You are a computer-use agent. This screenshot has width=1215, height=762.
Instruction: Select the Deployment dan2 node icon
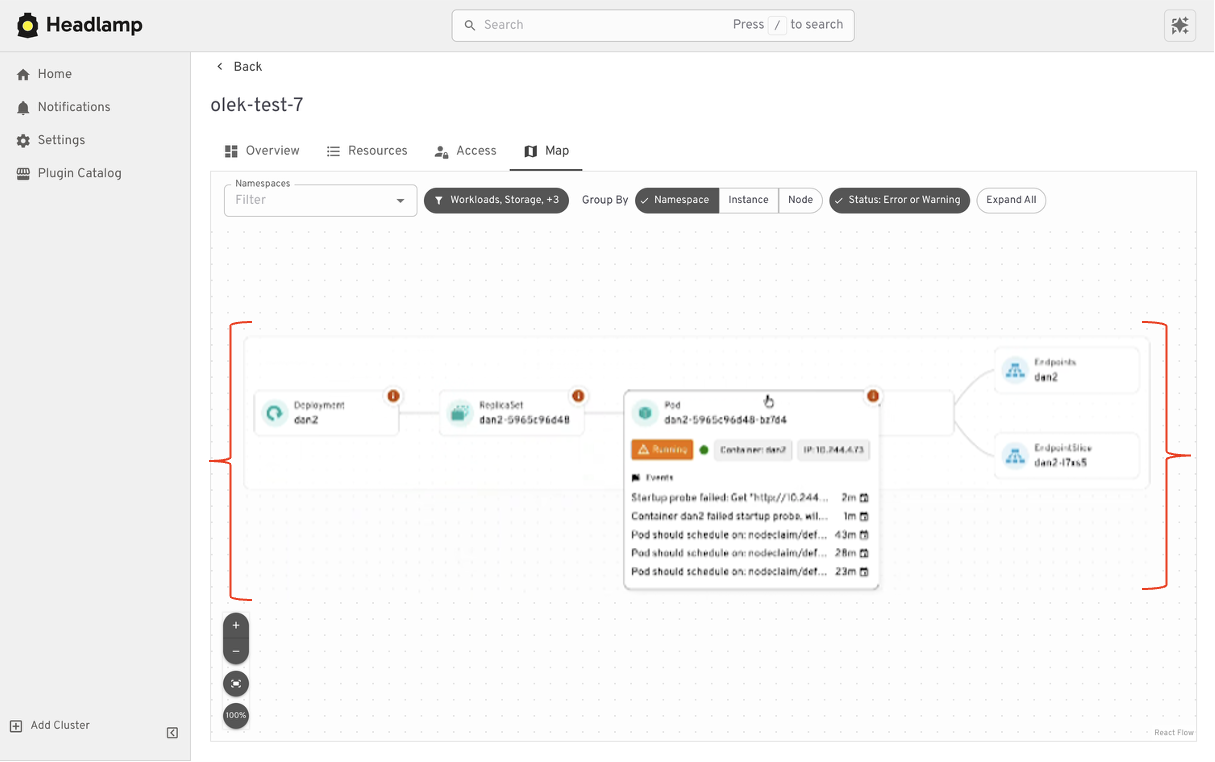coord(275,412)
